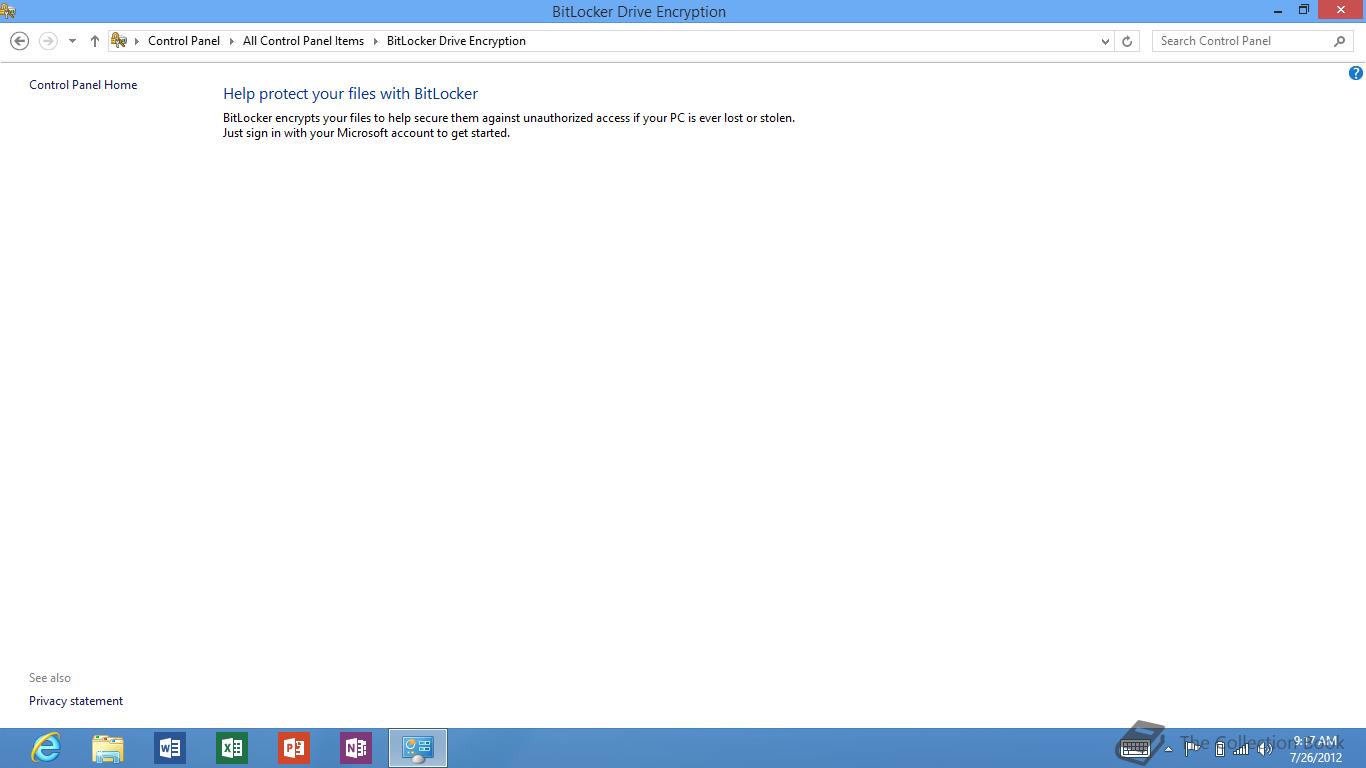Select All Control Panel Items breadcrumb
Screen dimensions: 1366x768
303,41
